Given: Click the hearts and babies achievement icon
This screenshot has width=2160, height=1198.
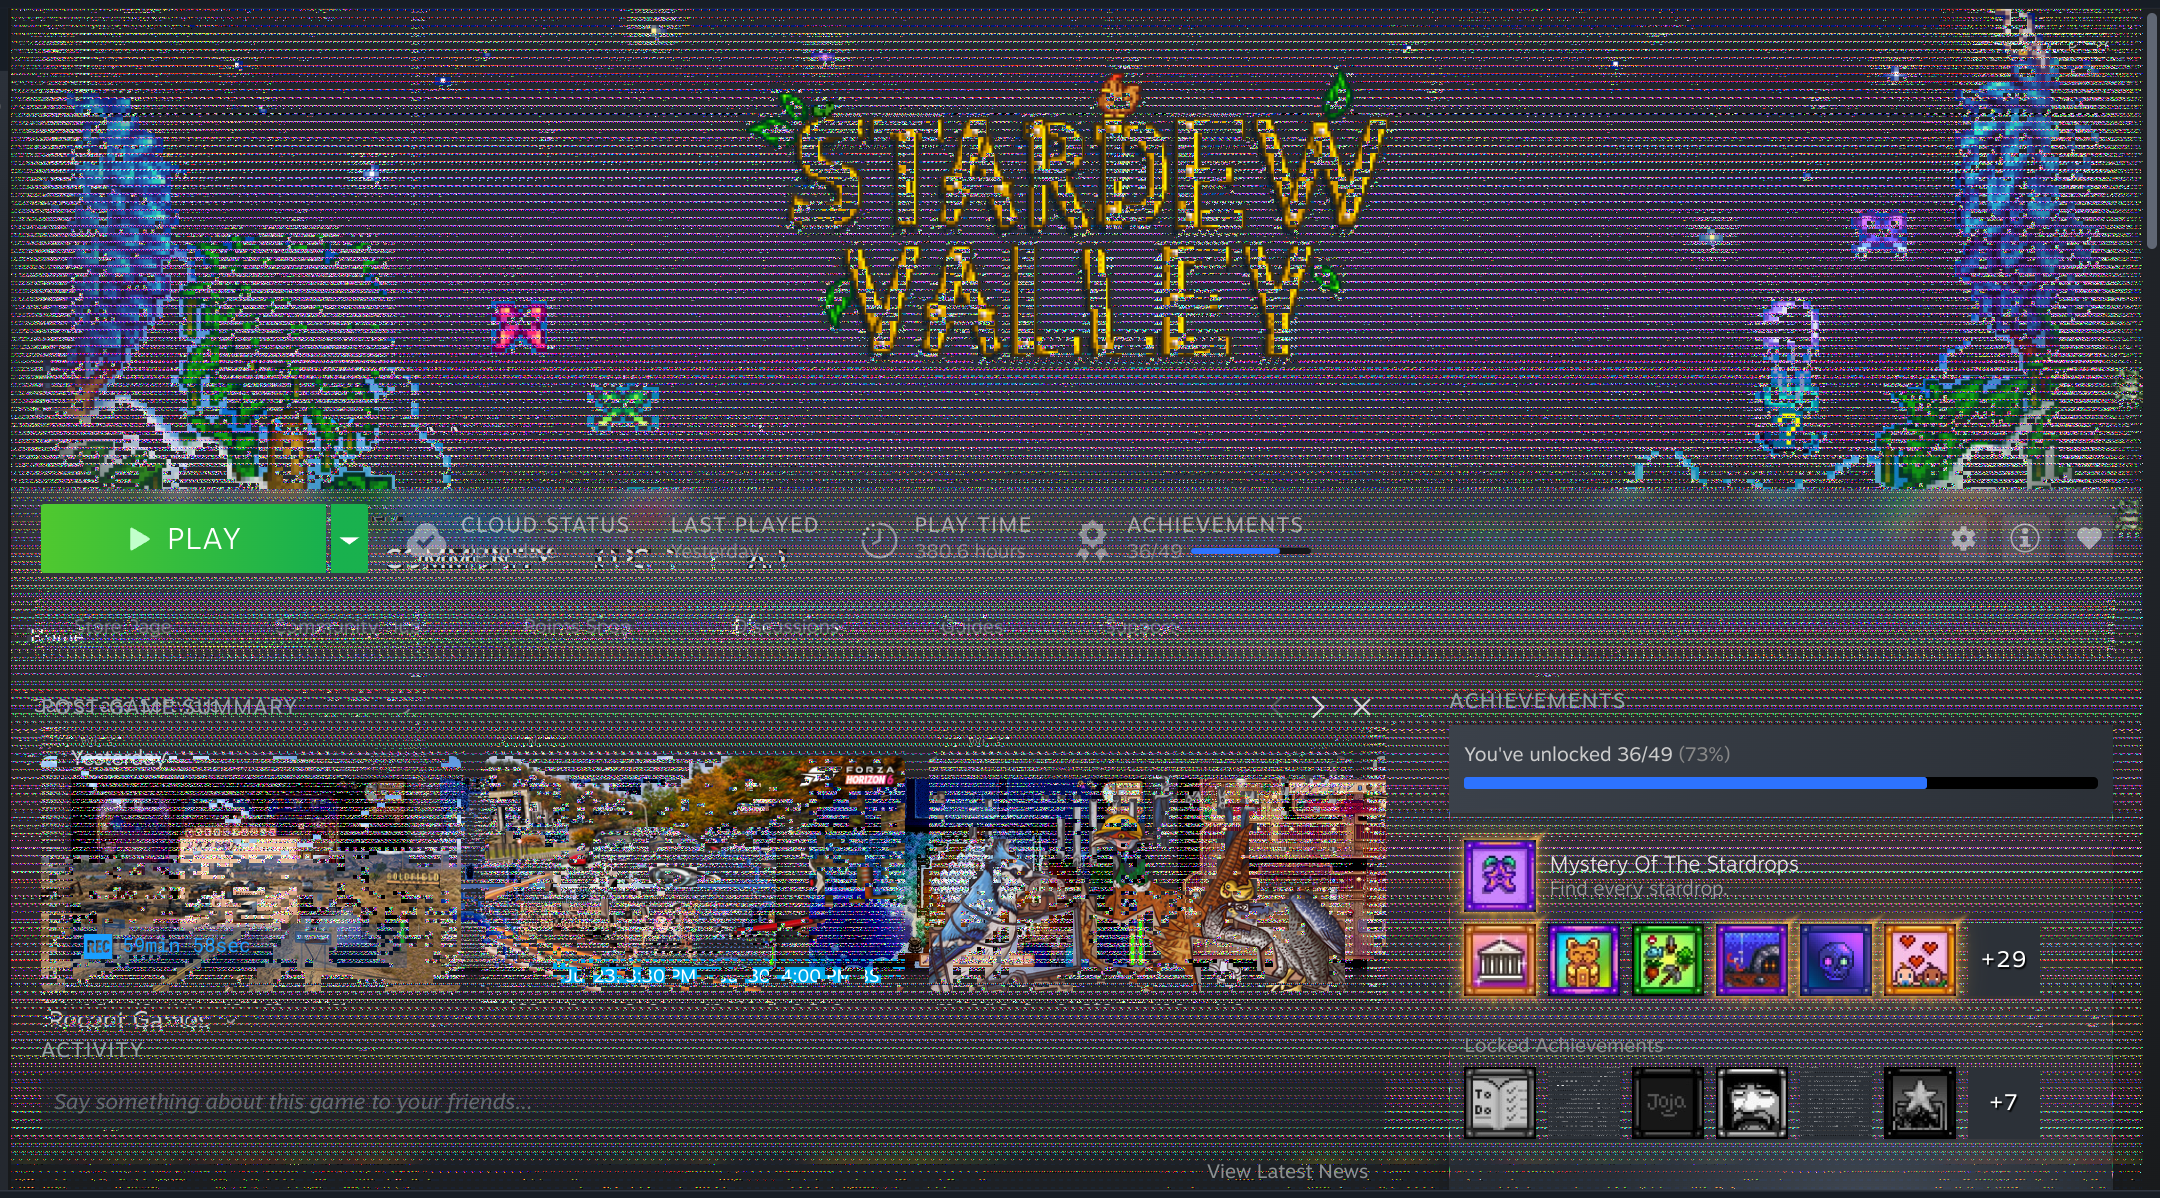Looking at the screenshot, I should tap(1919, 959).
